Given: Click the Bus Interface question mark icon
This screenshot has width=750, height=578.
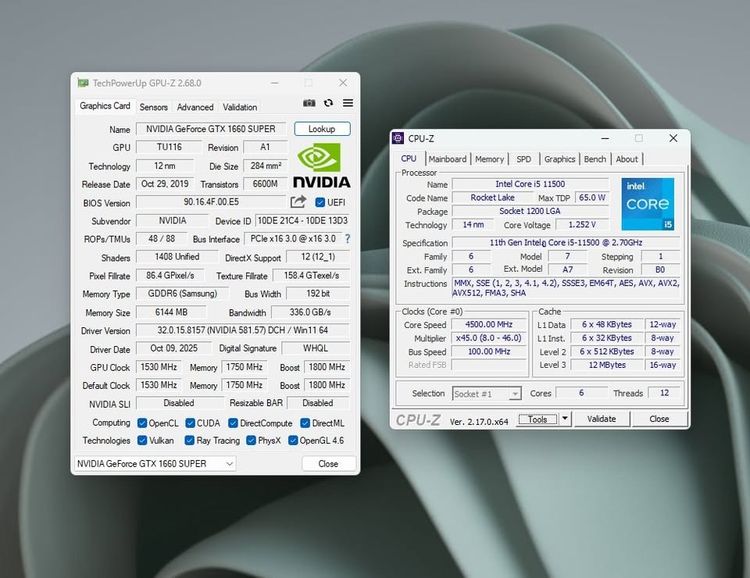Looking at the screenshot, I should tap(347, 239).
